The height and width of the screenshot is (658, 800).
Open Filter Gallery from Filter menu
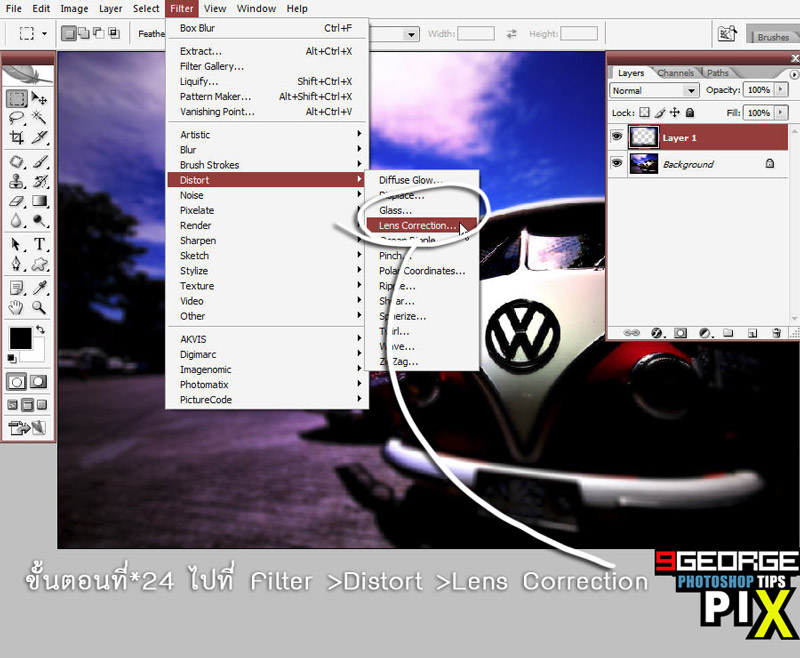click(x=265, y=66)
